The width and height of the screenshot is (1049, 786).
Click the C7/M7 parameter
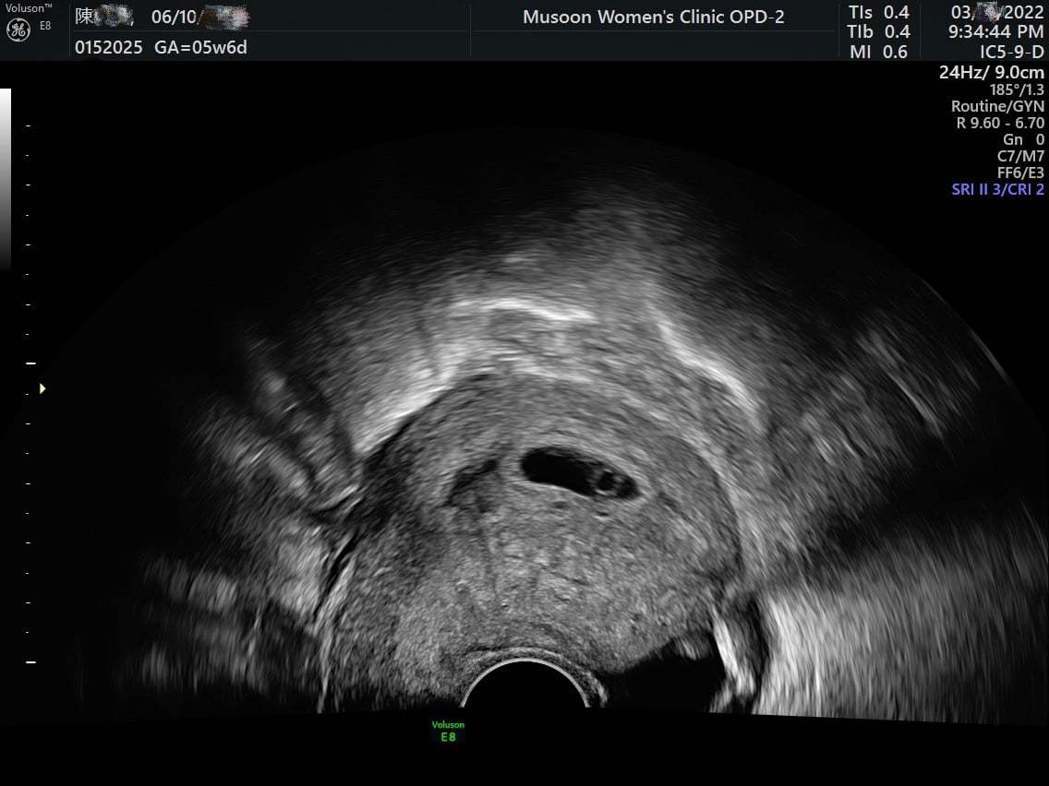pos(1020,156)
